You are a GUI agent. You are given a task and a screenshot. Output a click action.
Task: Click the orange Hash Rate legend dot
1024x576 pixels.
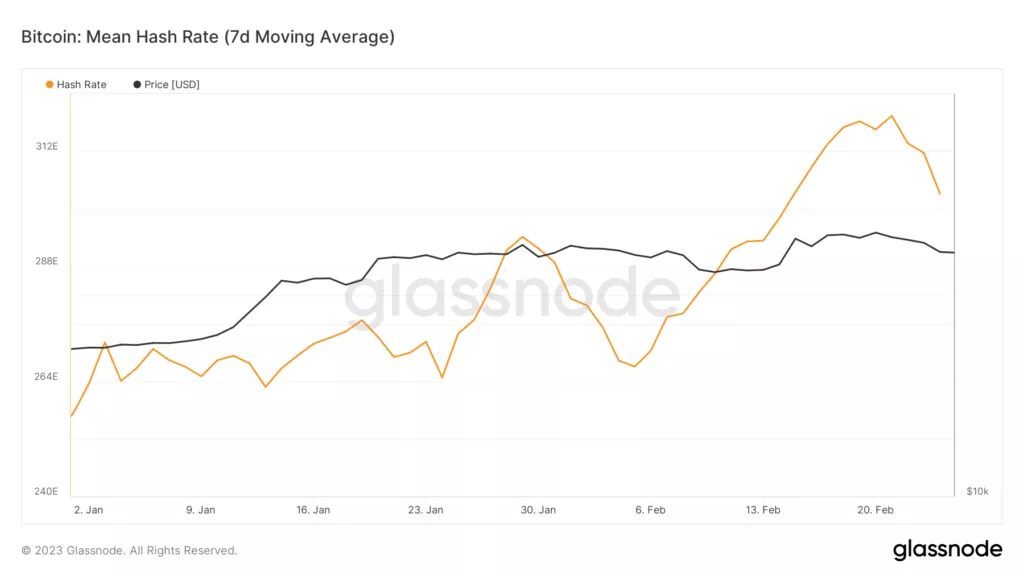coord(49,84)
